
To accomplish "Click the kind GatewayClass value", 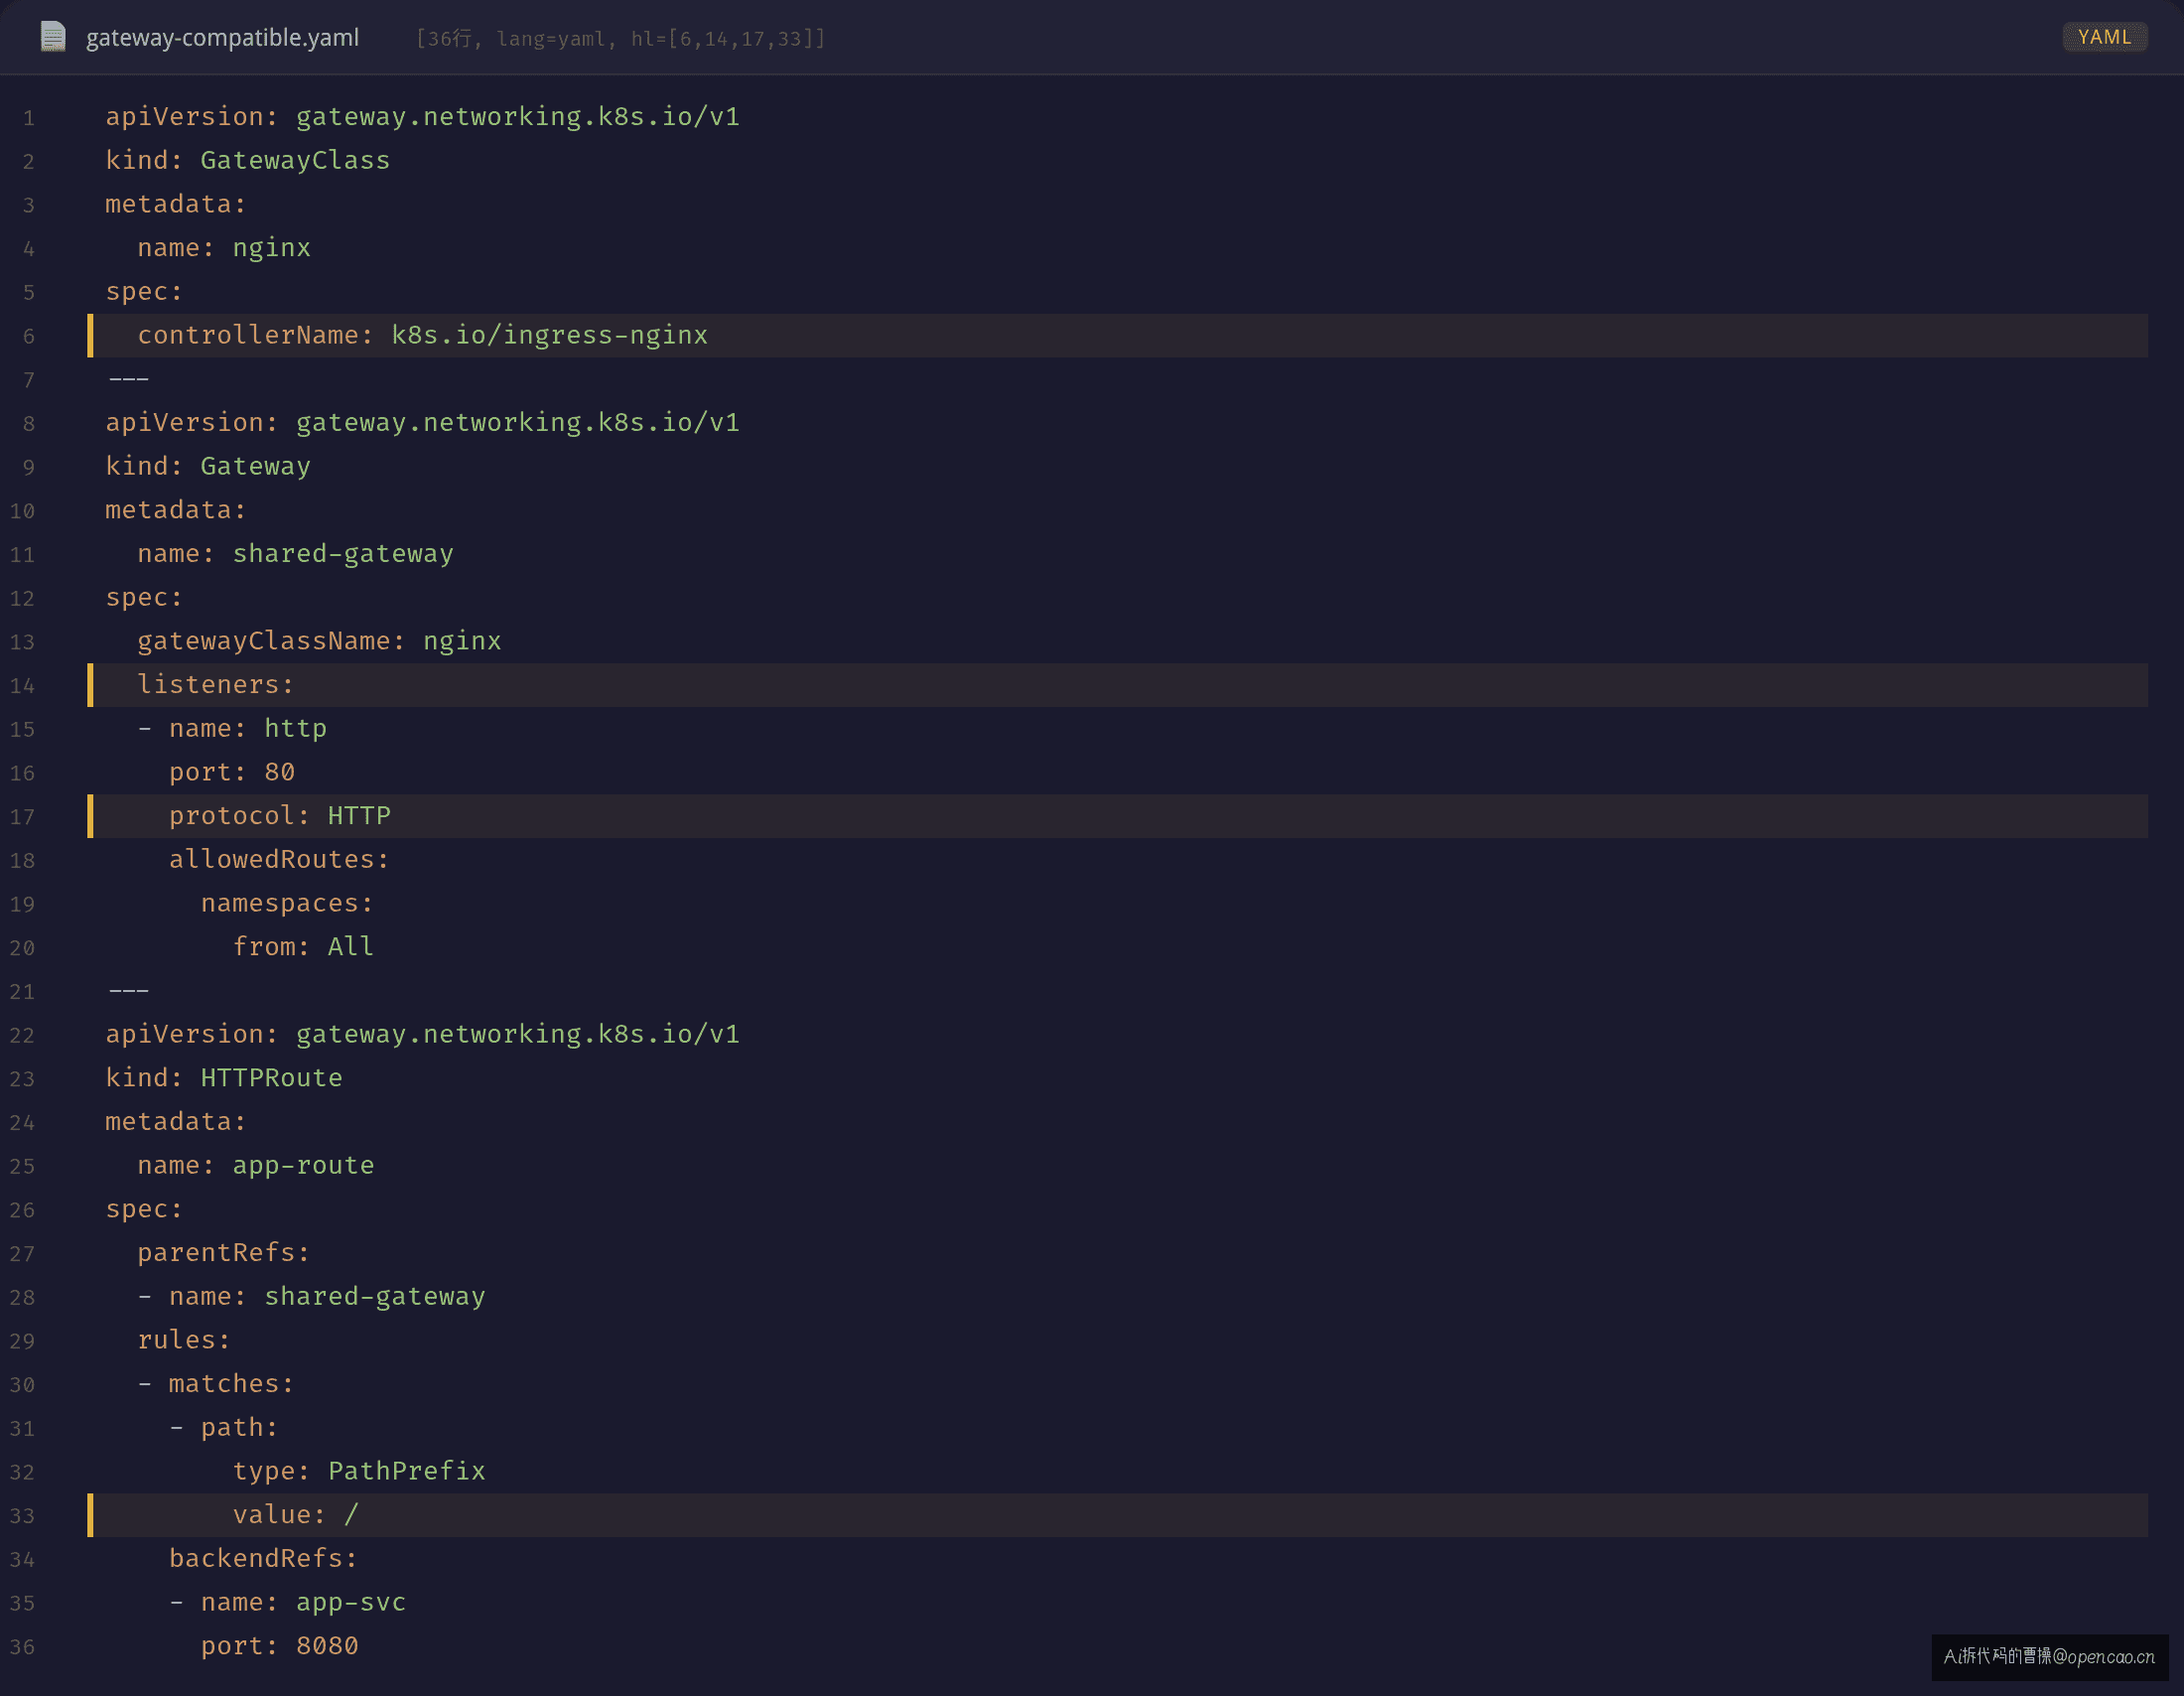I will coord(295,160).
